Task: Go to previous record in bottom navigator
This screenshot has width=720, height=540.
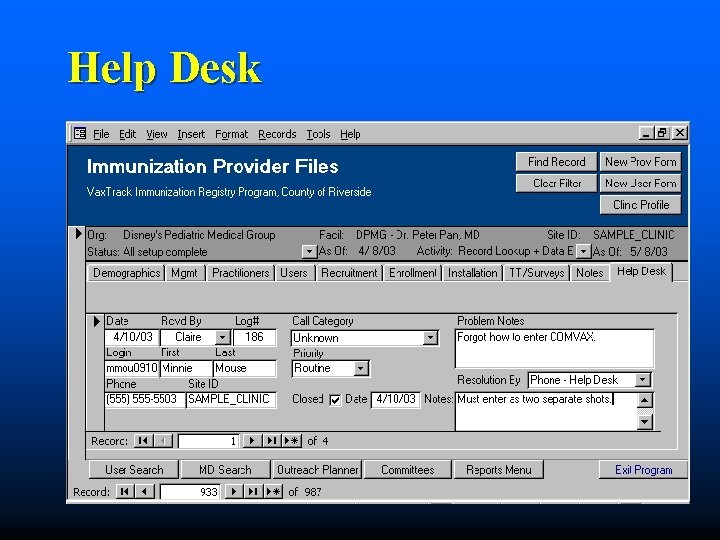Action: (x=144, y=492)
